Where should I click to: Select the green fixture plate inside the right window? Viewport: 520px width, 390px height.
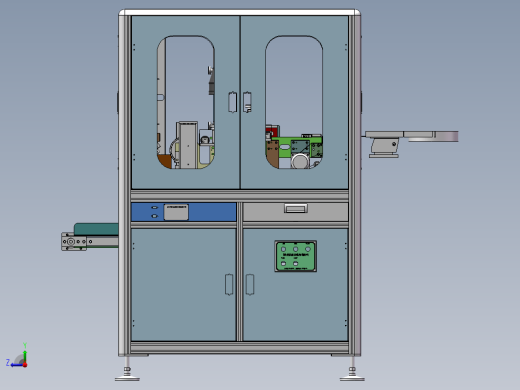[285, 147]
